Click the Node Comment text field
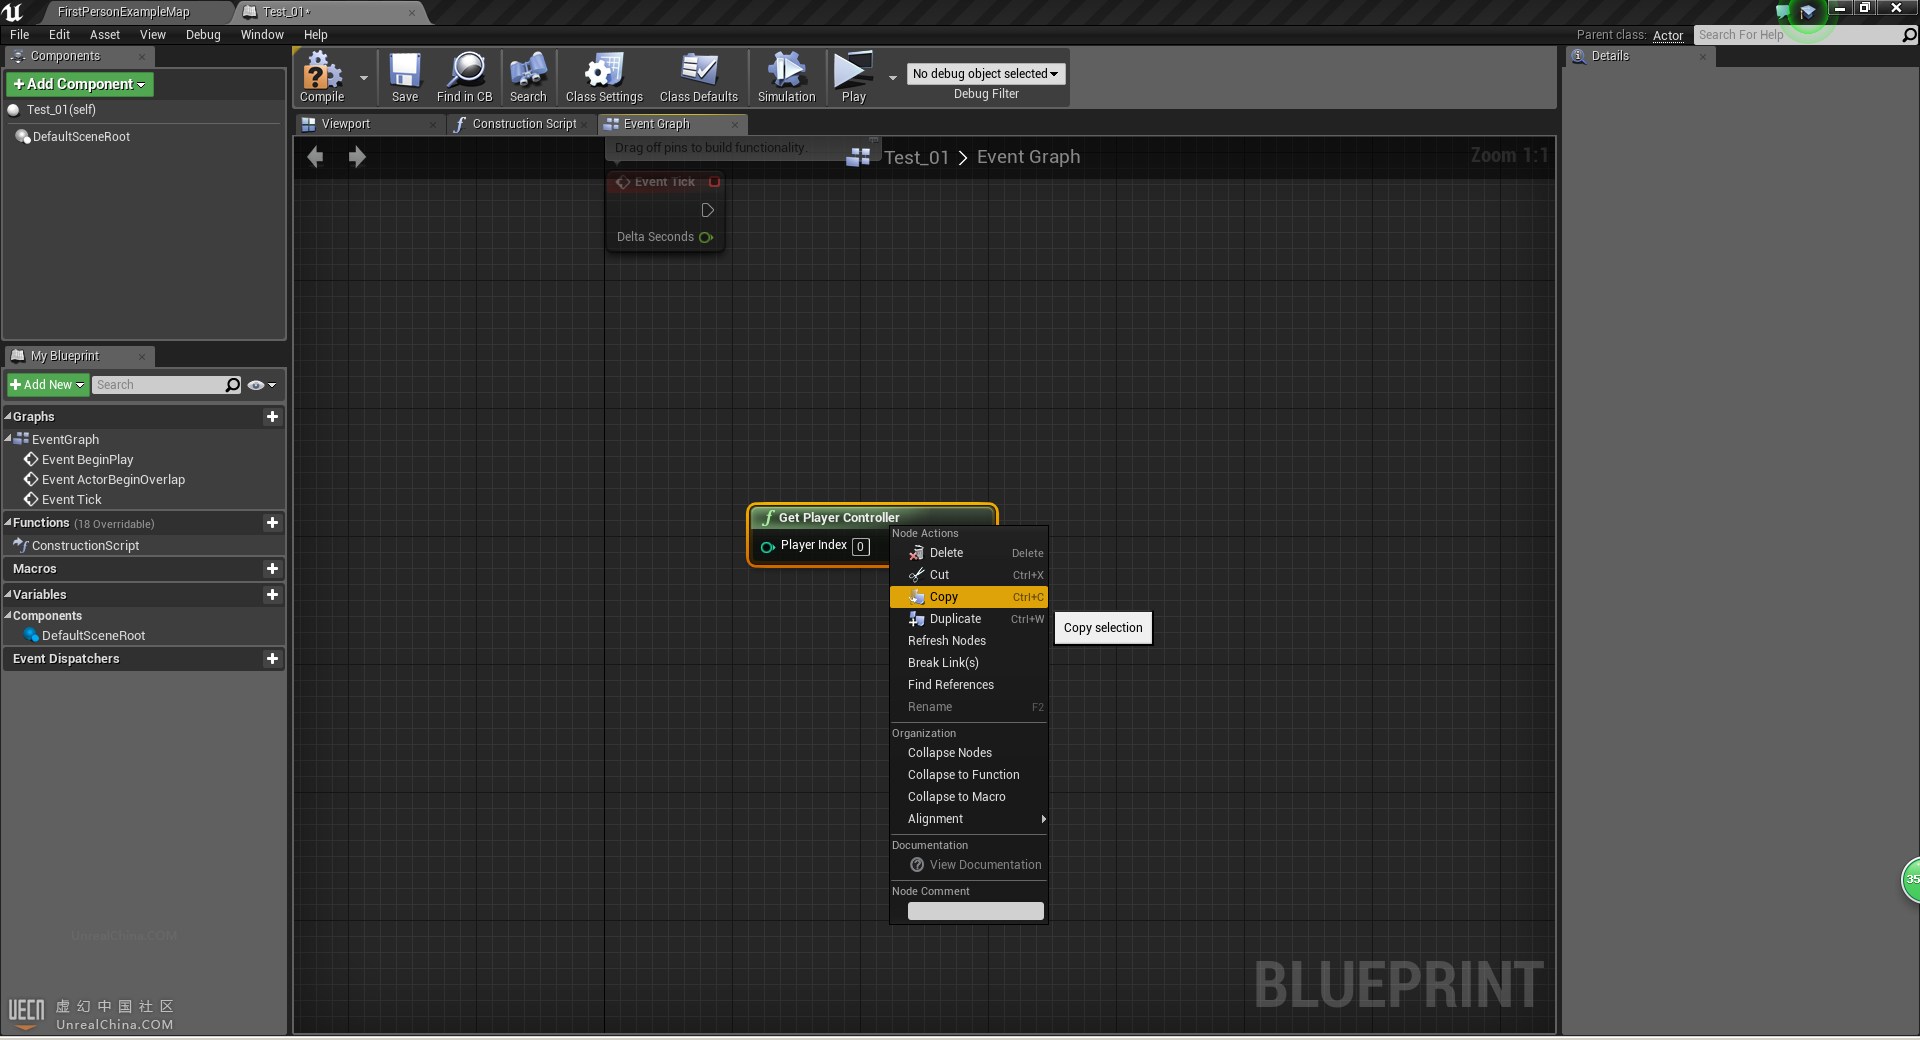Image resolution: width=1920 pixels, height=1040 pixels. [975, 911]
